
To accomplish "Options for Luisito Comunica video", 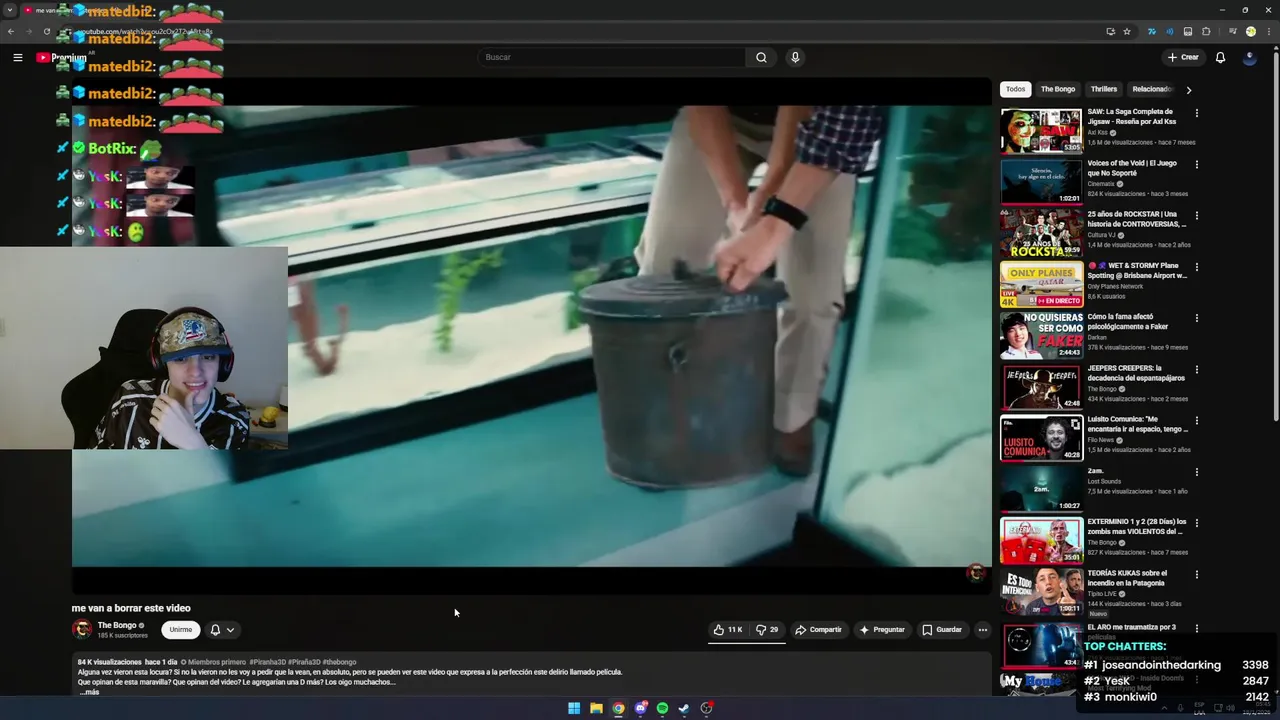I will [x=1196, y=420].
